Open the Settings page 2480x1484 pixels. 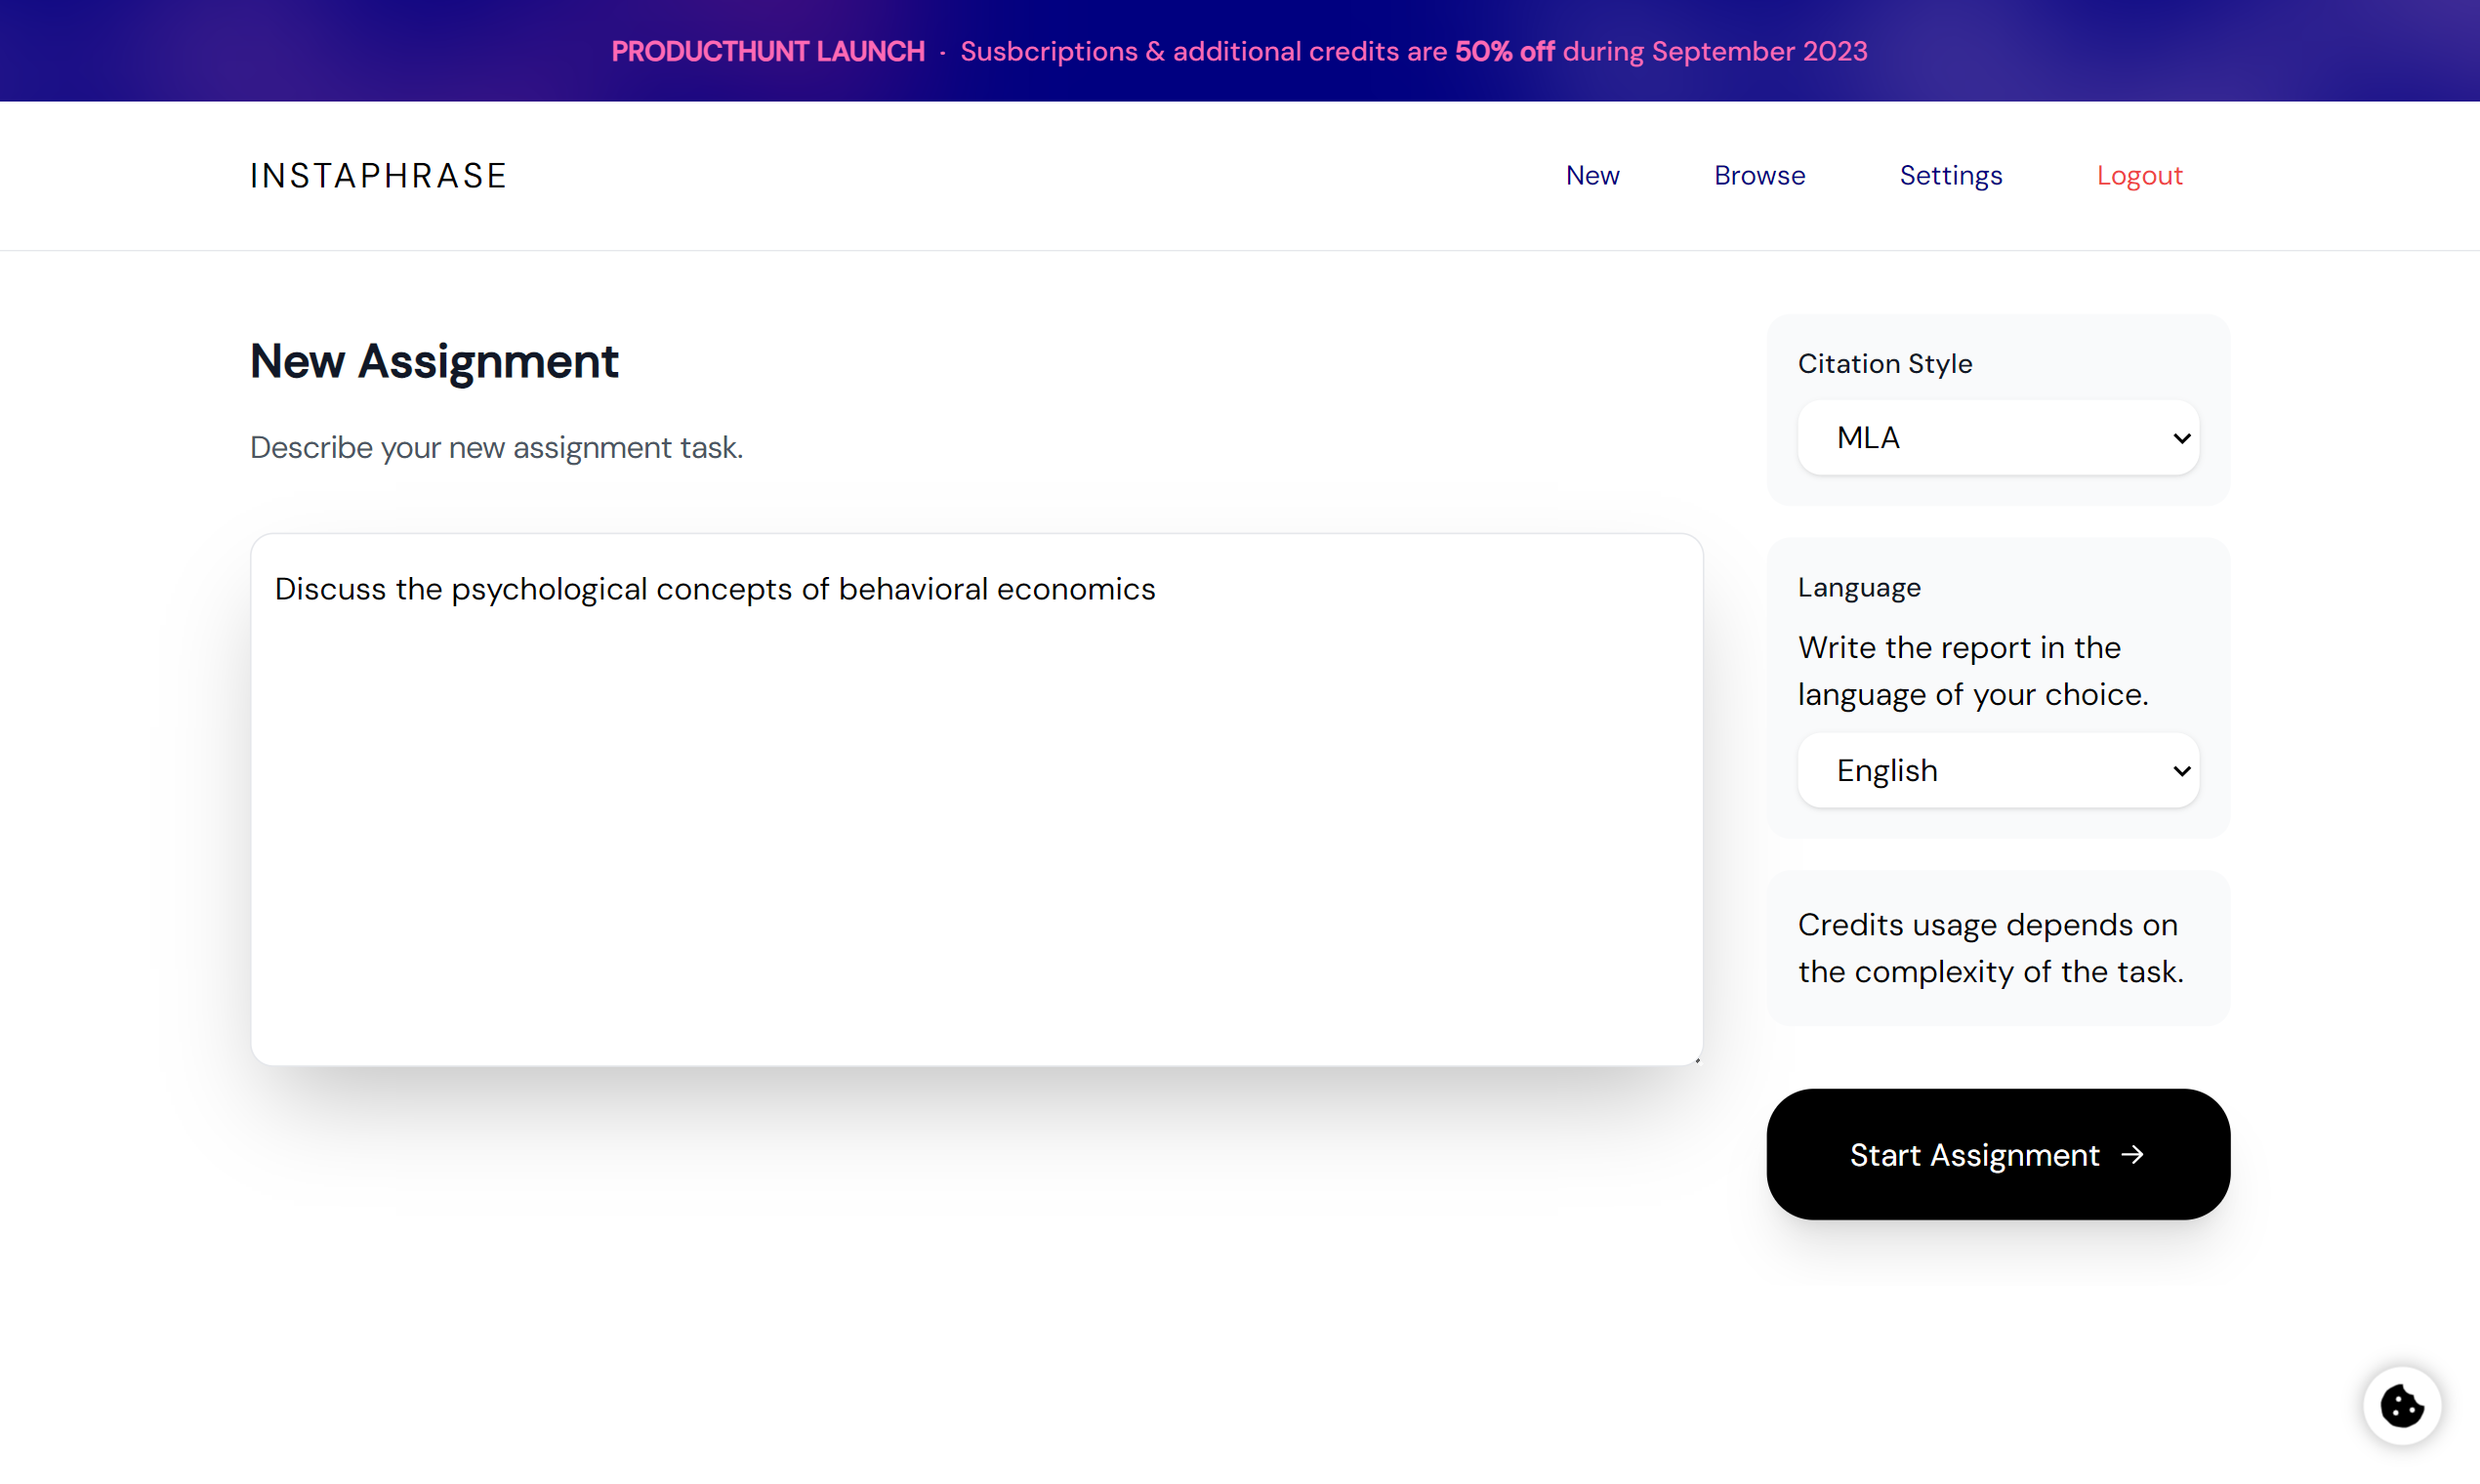coord(1950,175)
